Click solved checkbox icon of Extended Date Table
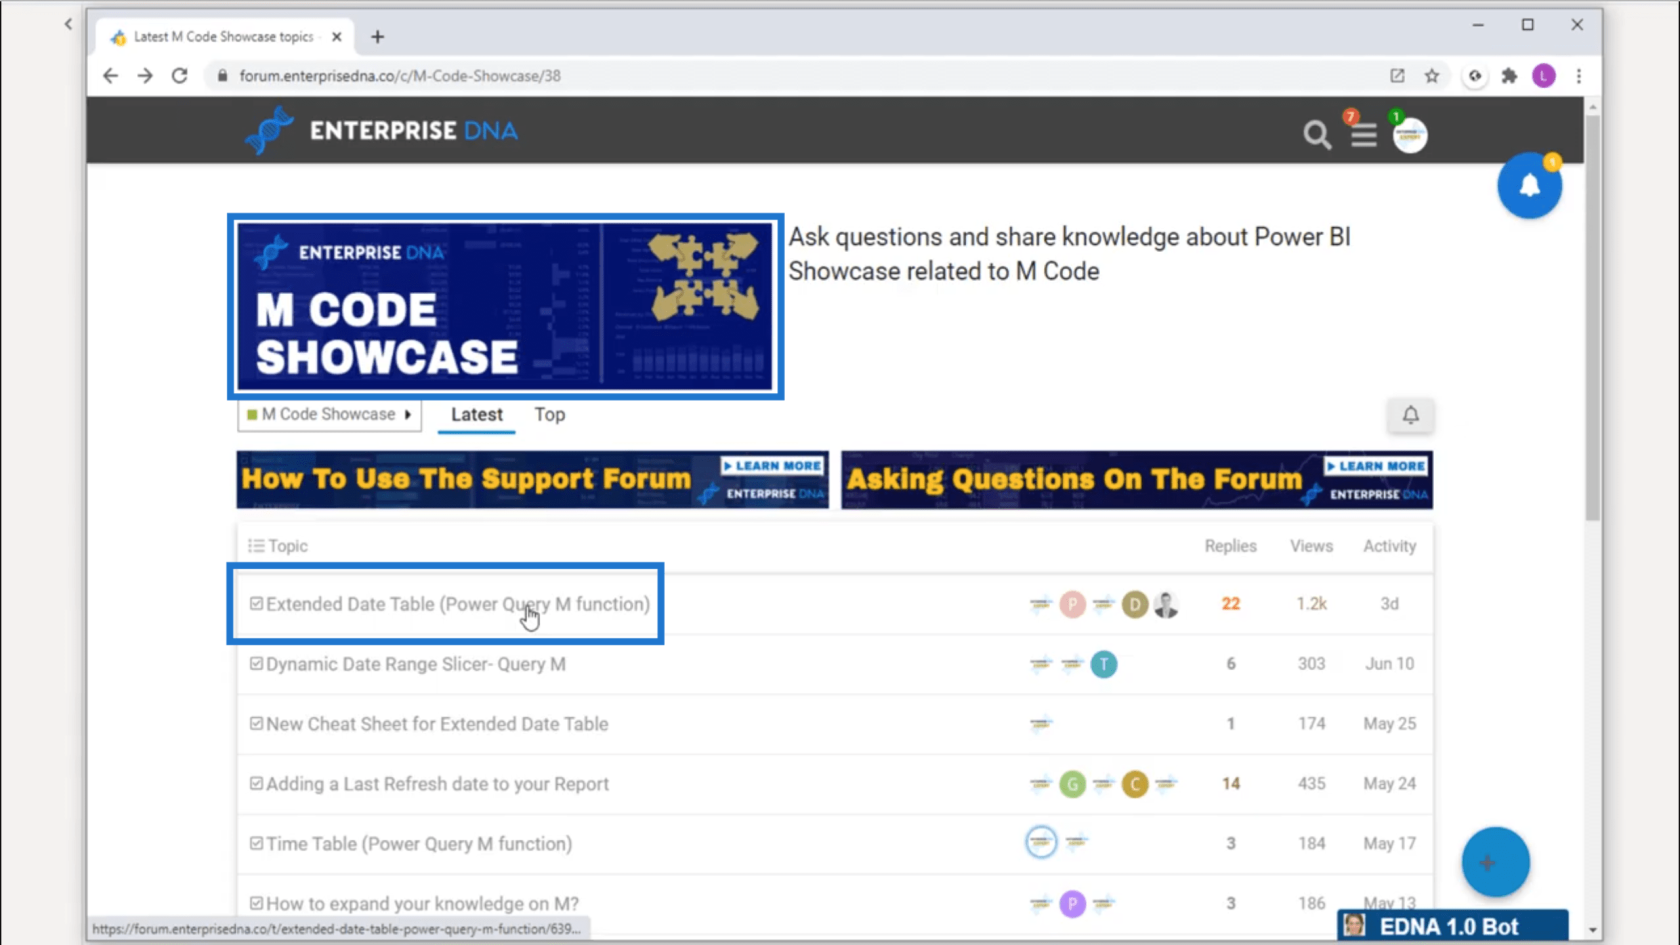Screen dimensions: 1680x945 (256, 604)
